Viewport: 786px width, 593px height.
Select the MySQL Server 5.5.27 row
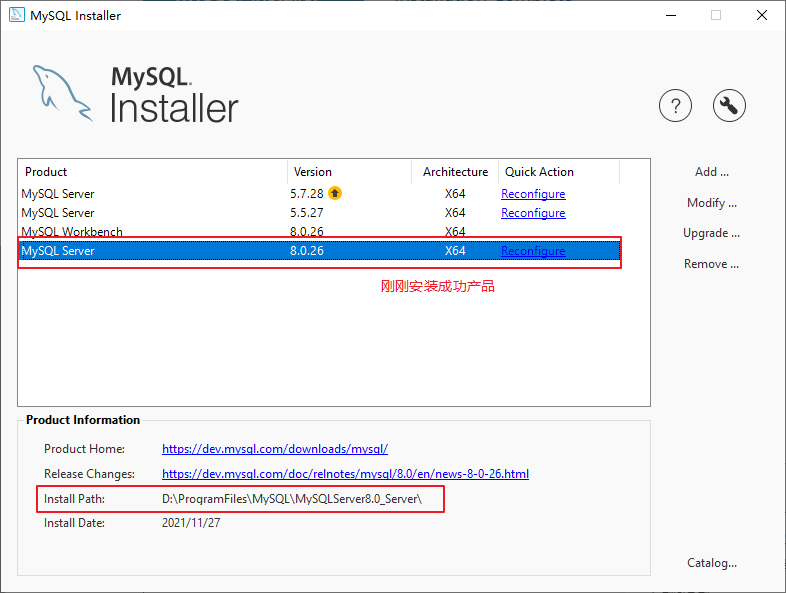(320, 213)
